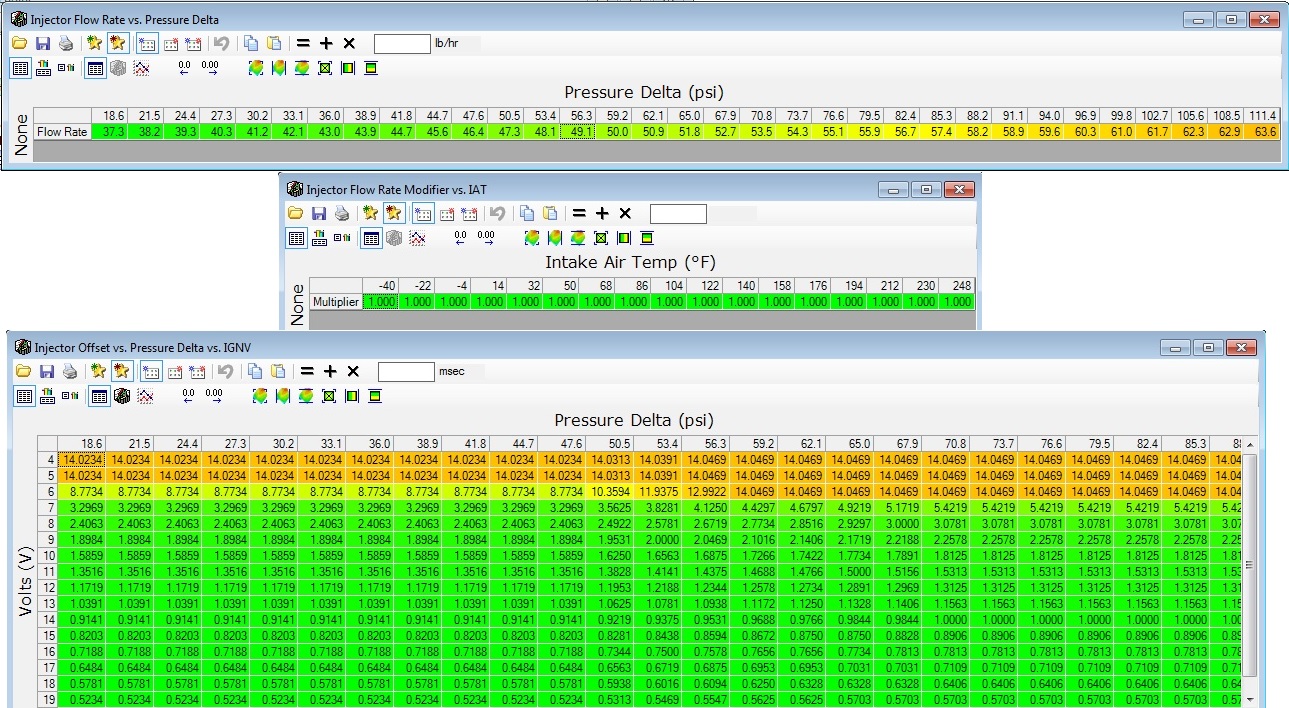1289x708 pixels.
Task: Select 1.000 multiplier cell under 248 °F
Action: coord(956,301)
